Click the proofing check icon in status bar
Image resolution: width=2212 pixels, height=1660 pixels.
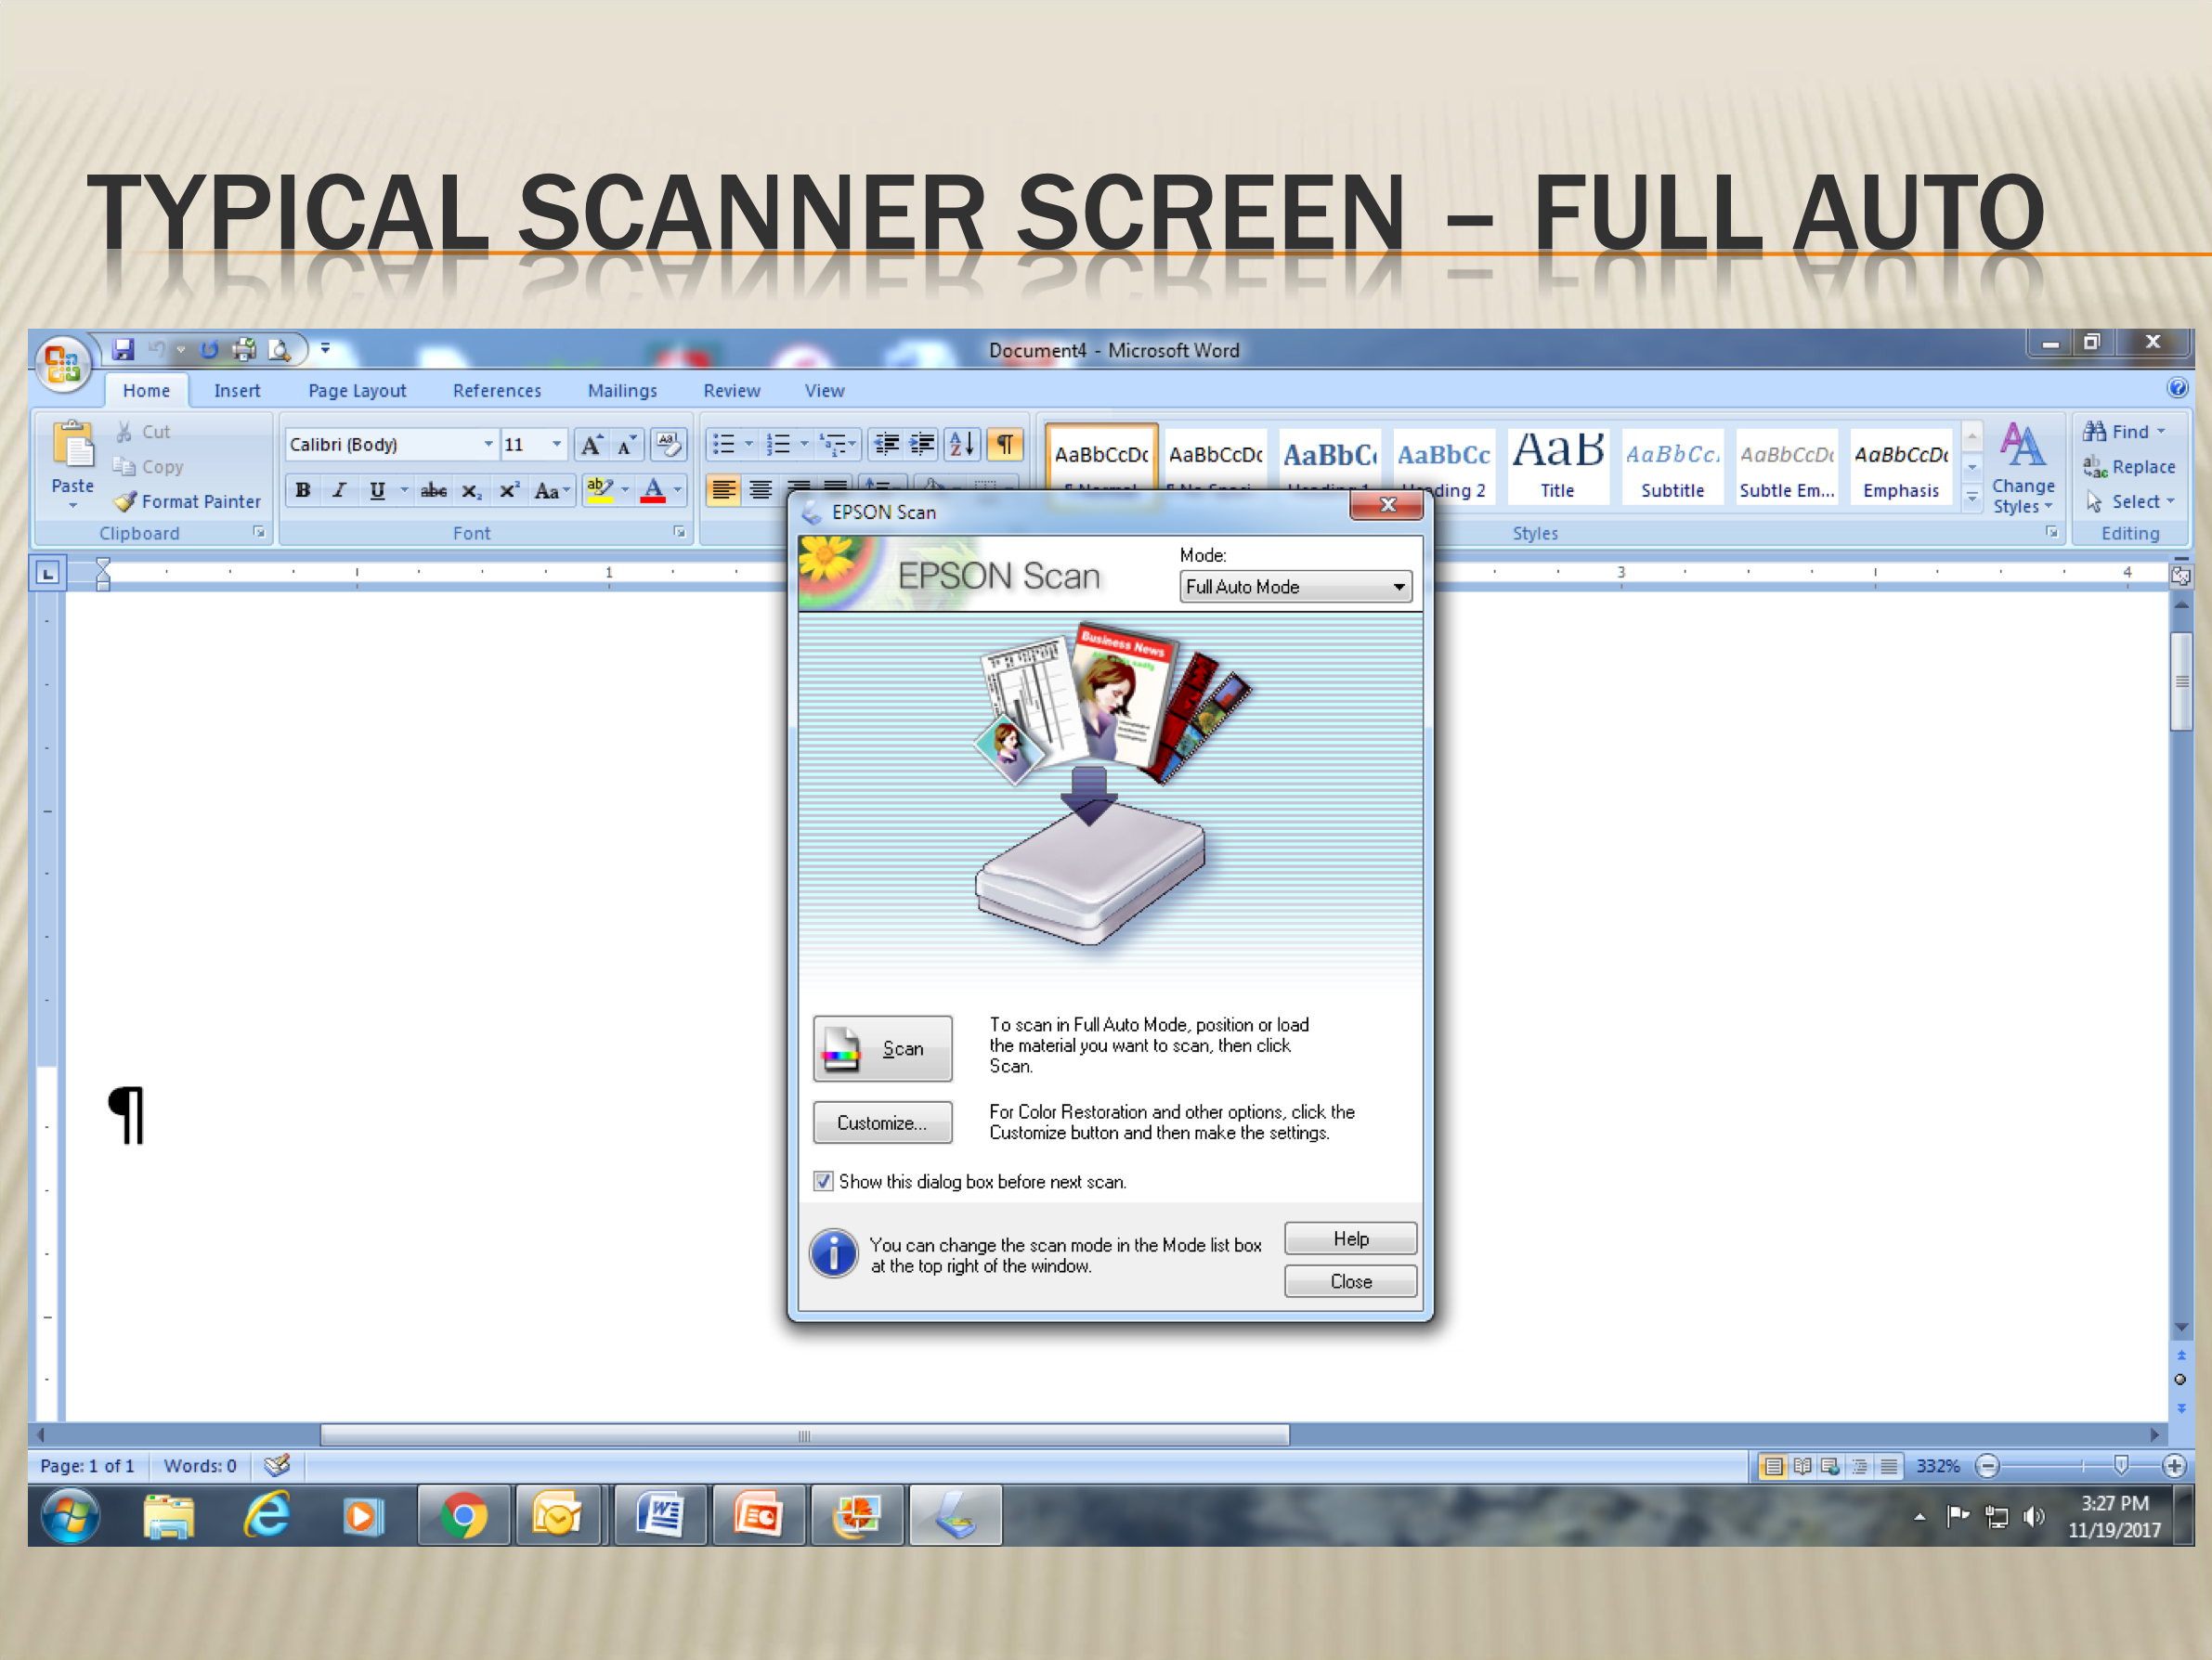277,1465
